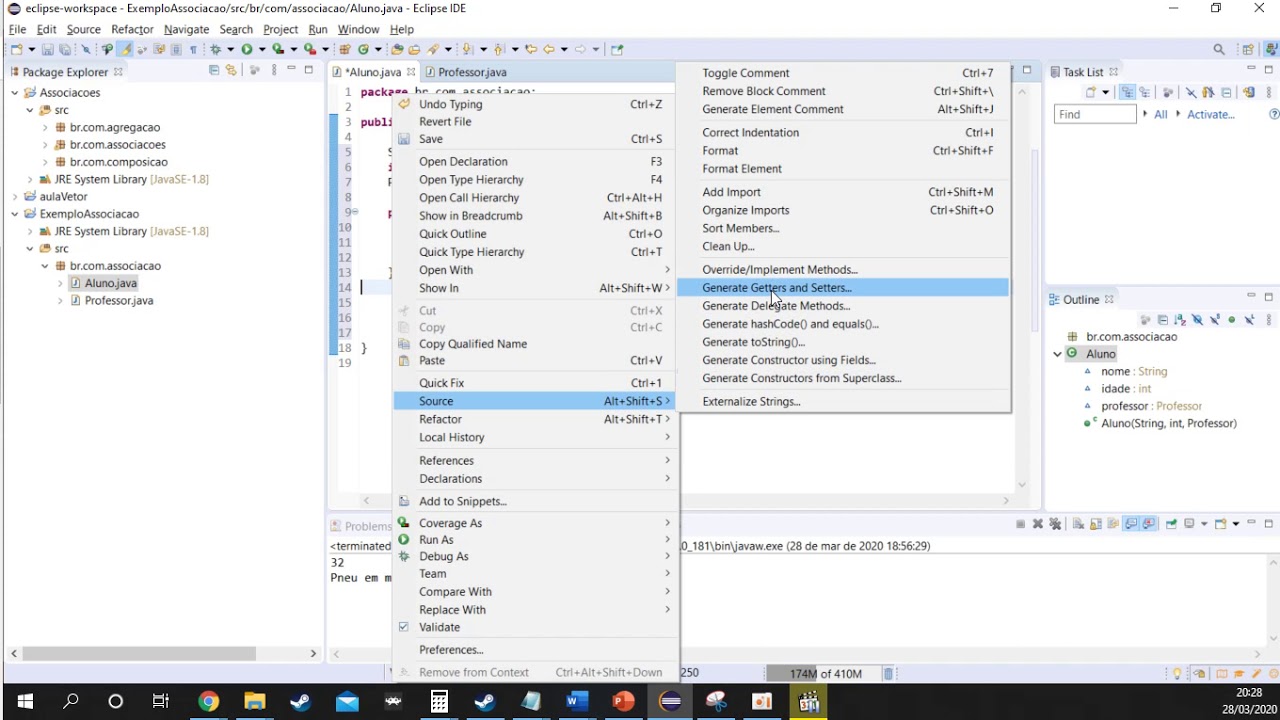This screenshot has height=720, width=1280.
Task: Open the Windows Start menu
Action: (24, 701)
